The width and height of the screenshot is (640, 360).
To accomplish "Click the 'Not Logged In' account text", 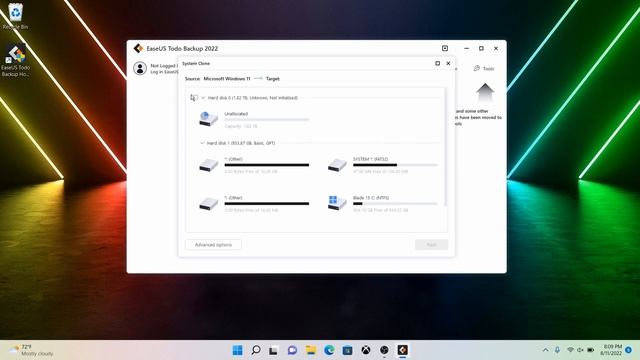I will tap(164, 66).
